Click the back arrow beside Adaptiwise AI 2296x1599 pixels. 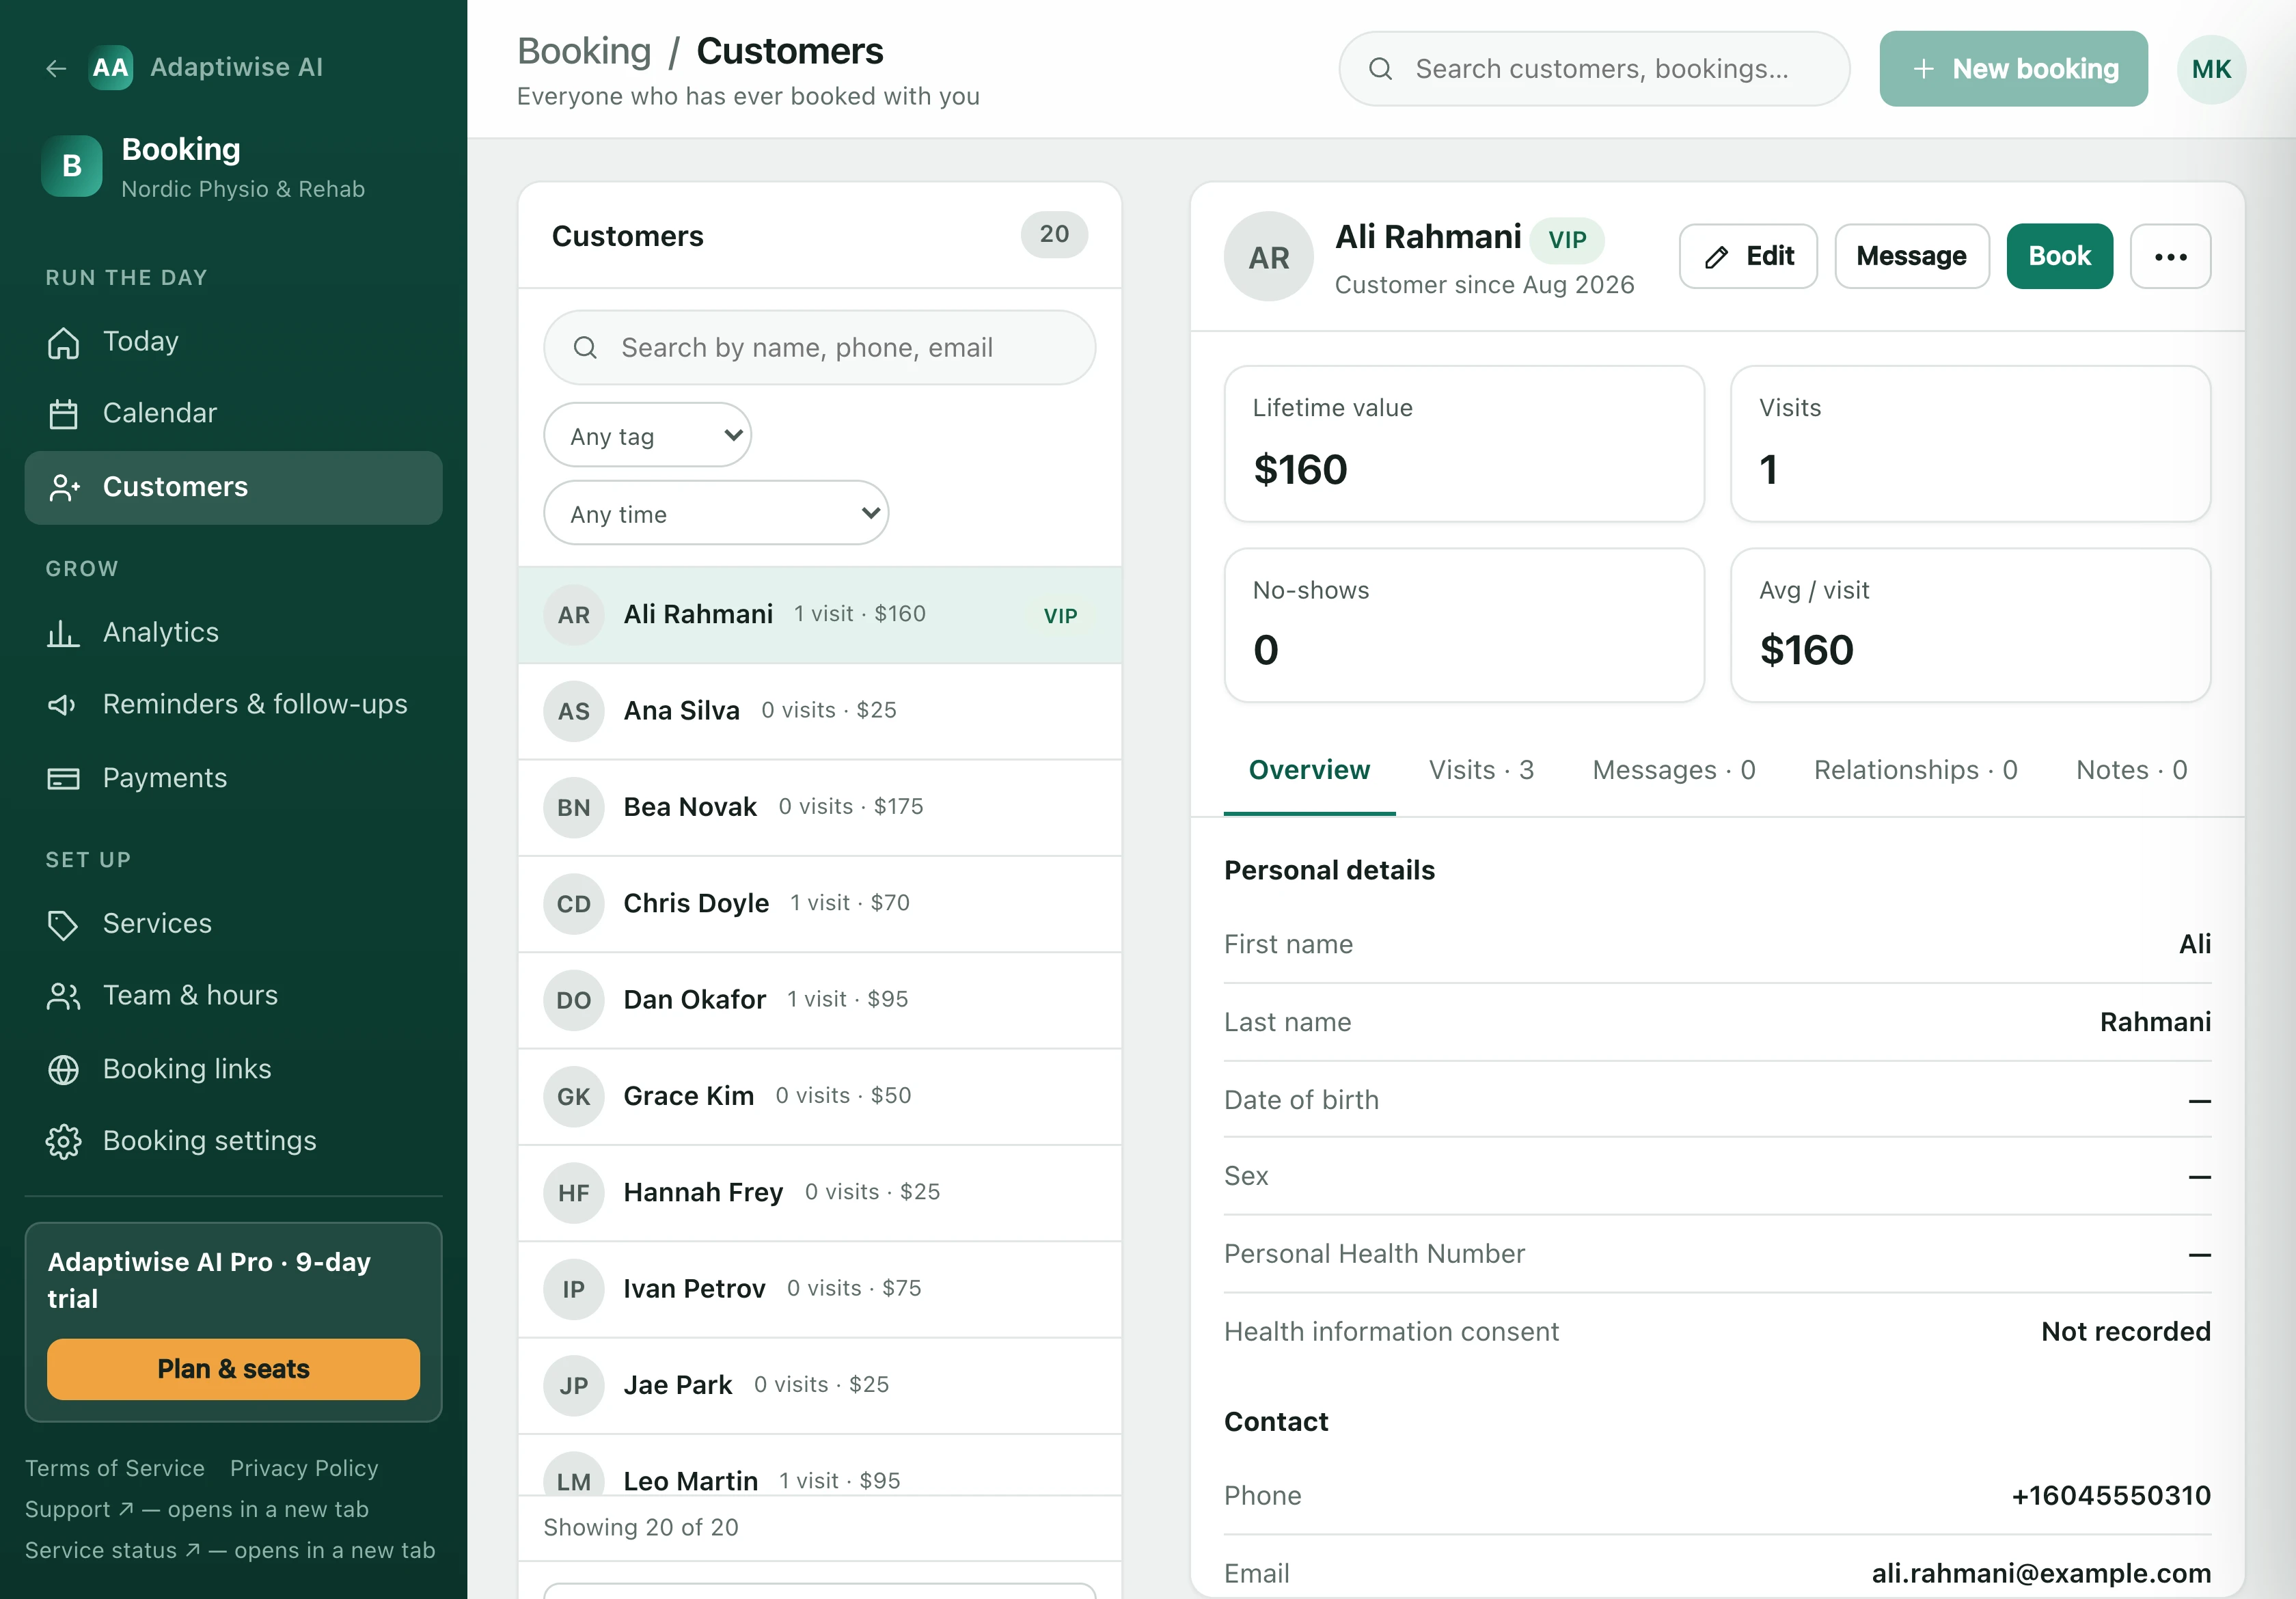[56, 68]
